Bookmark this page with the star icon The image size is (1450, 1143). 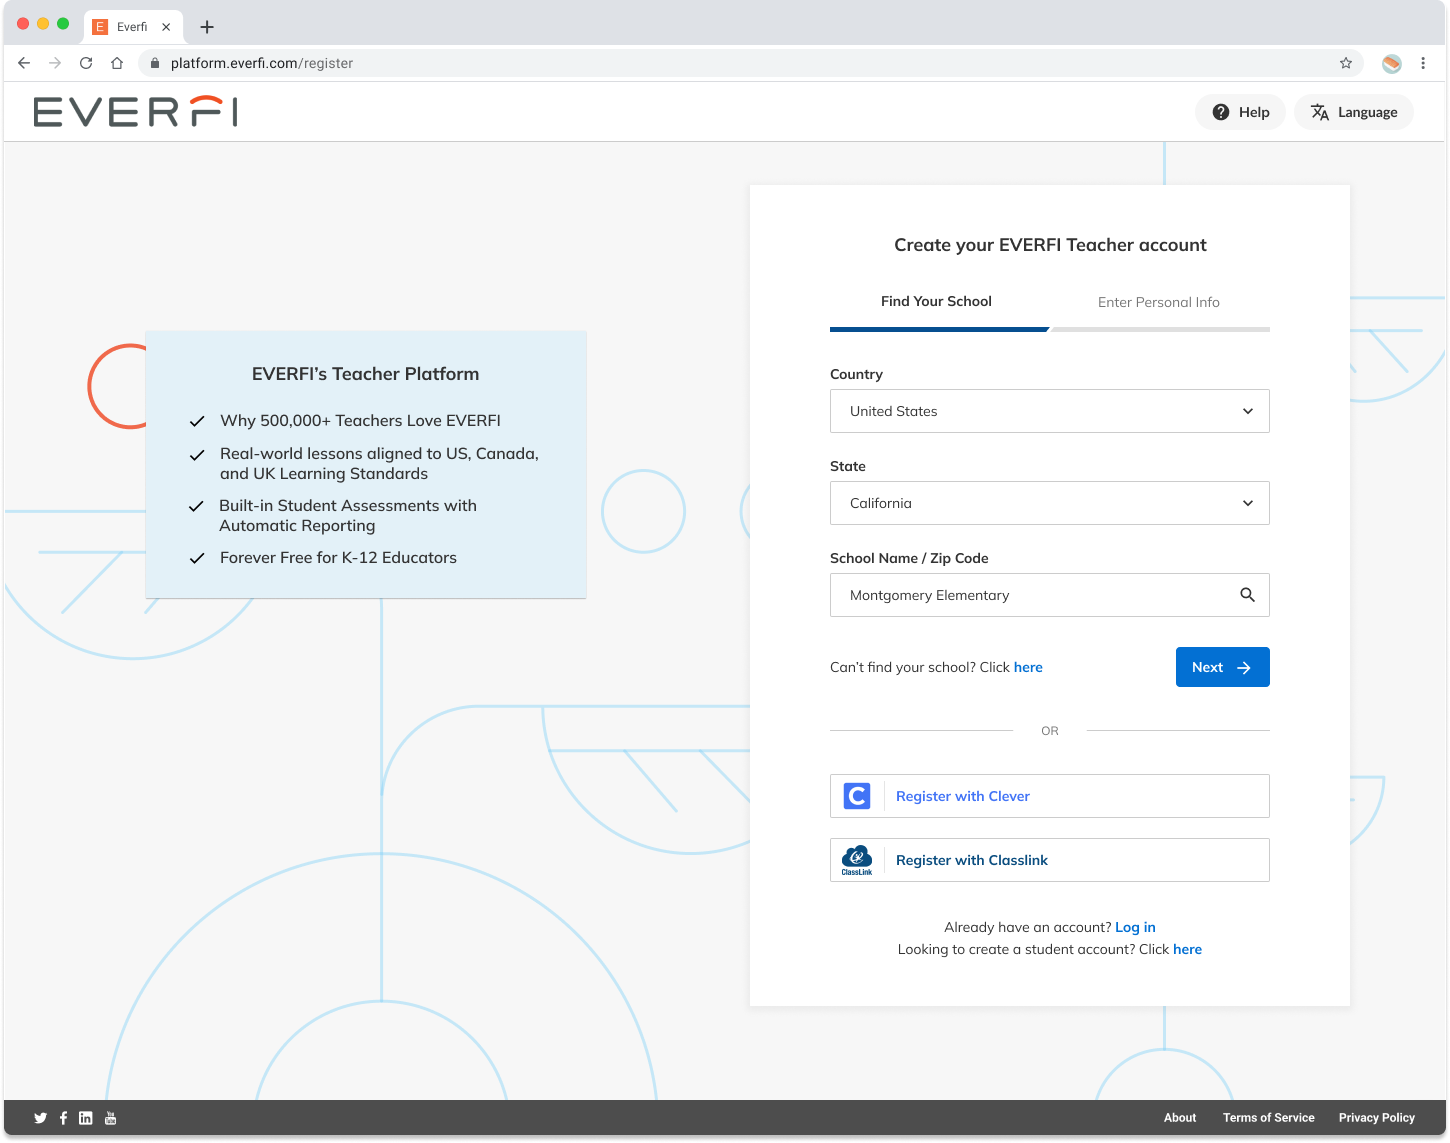[1346, 63]
